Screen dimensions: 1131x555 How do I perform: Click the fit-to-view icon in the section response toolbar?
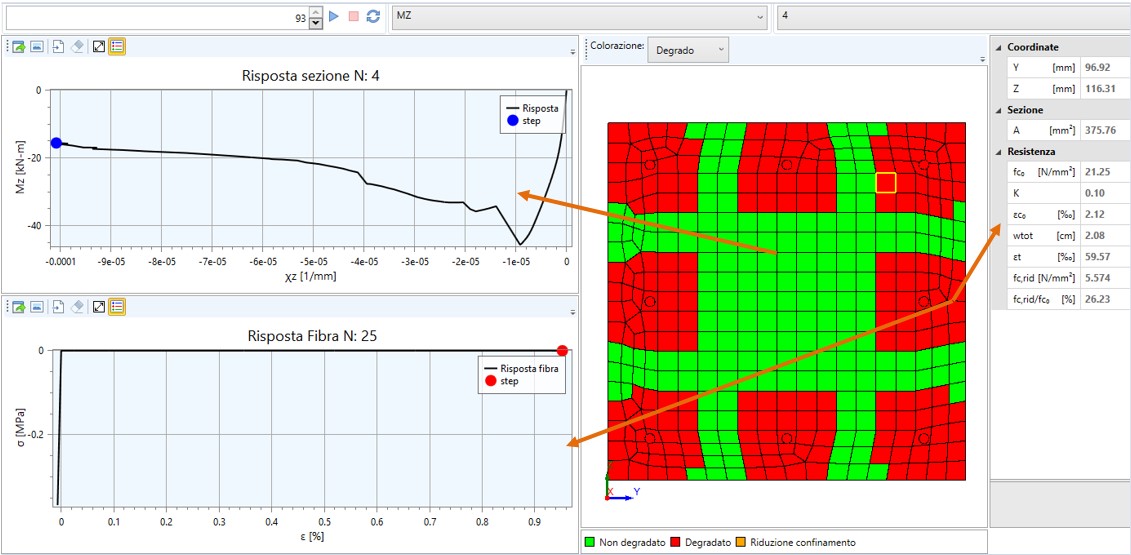coord(99,46)
